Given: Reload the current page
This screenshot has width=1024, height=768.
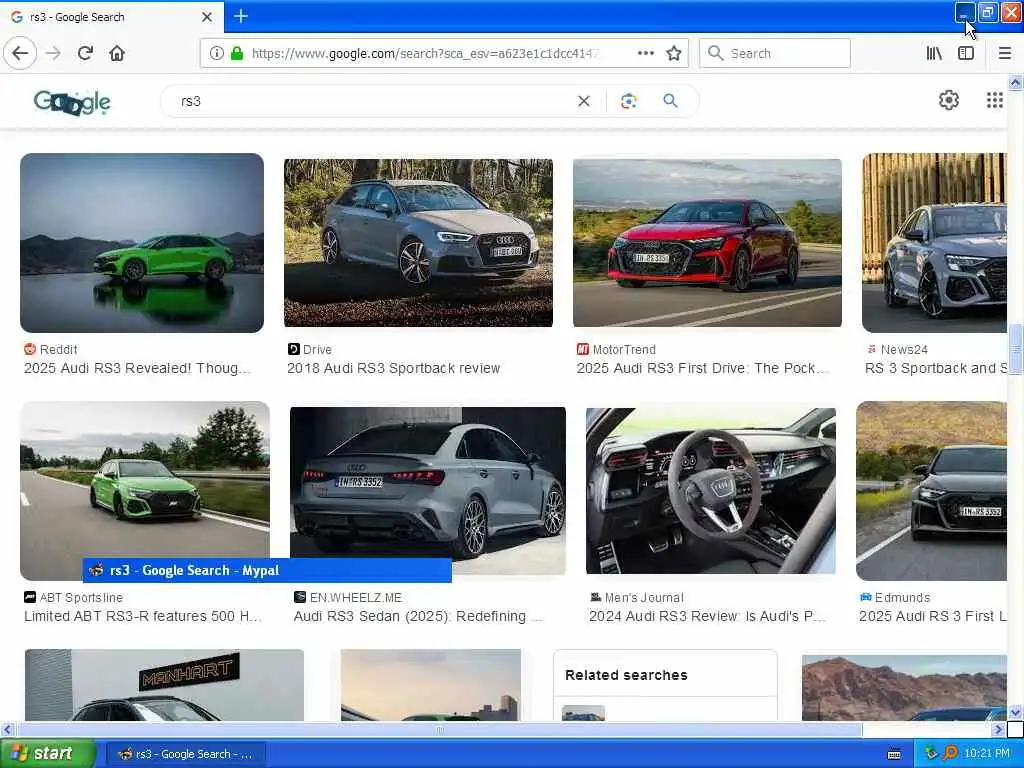Looking at the screenshot, I should 86,53.
